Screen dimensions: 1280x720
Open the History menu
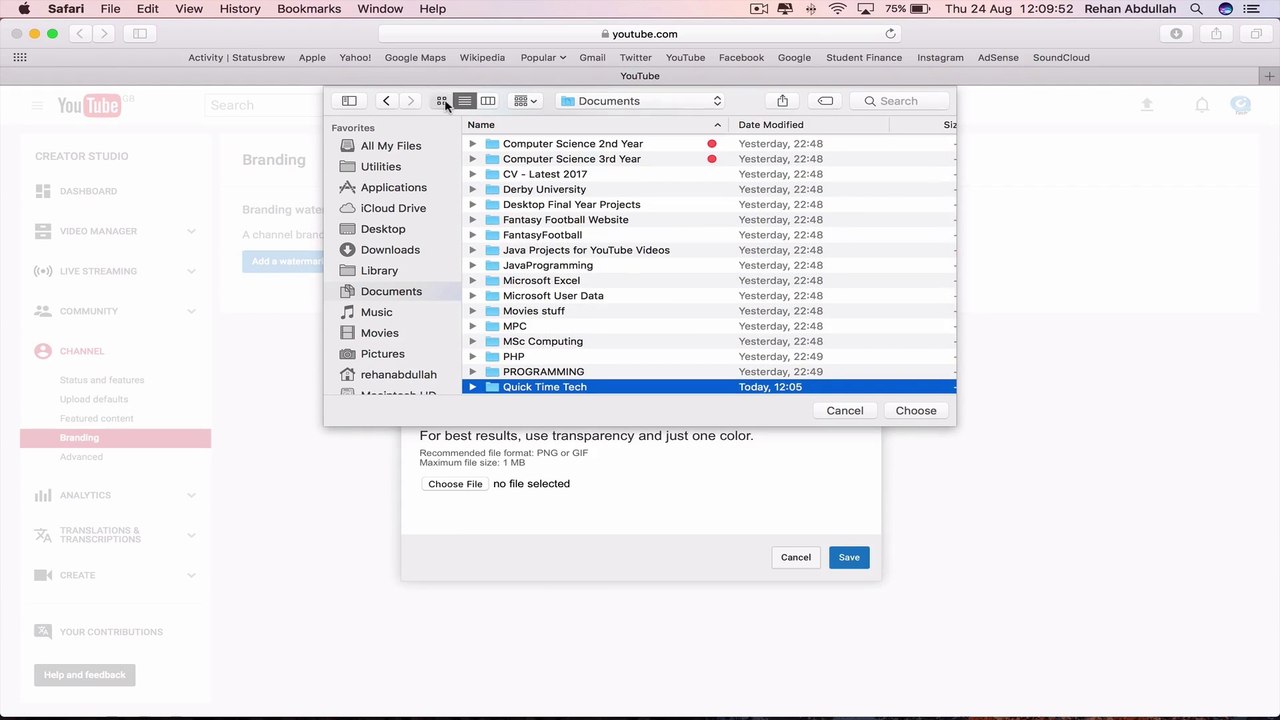click(x=240, y=9)
